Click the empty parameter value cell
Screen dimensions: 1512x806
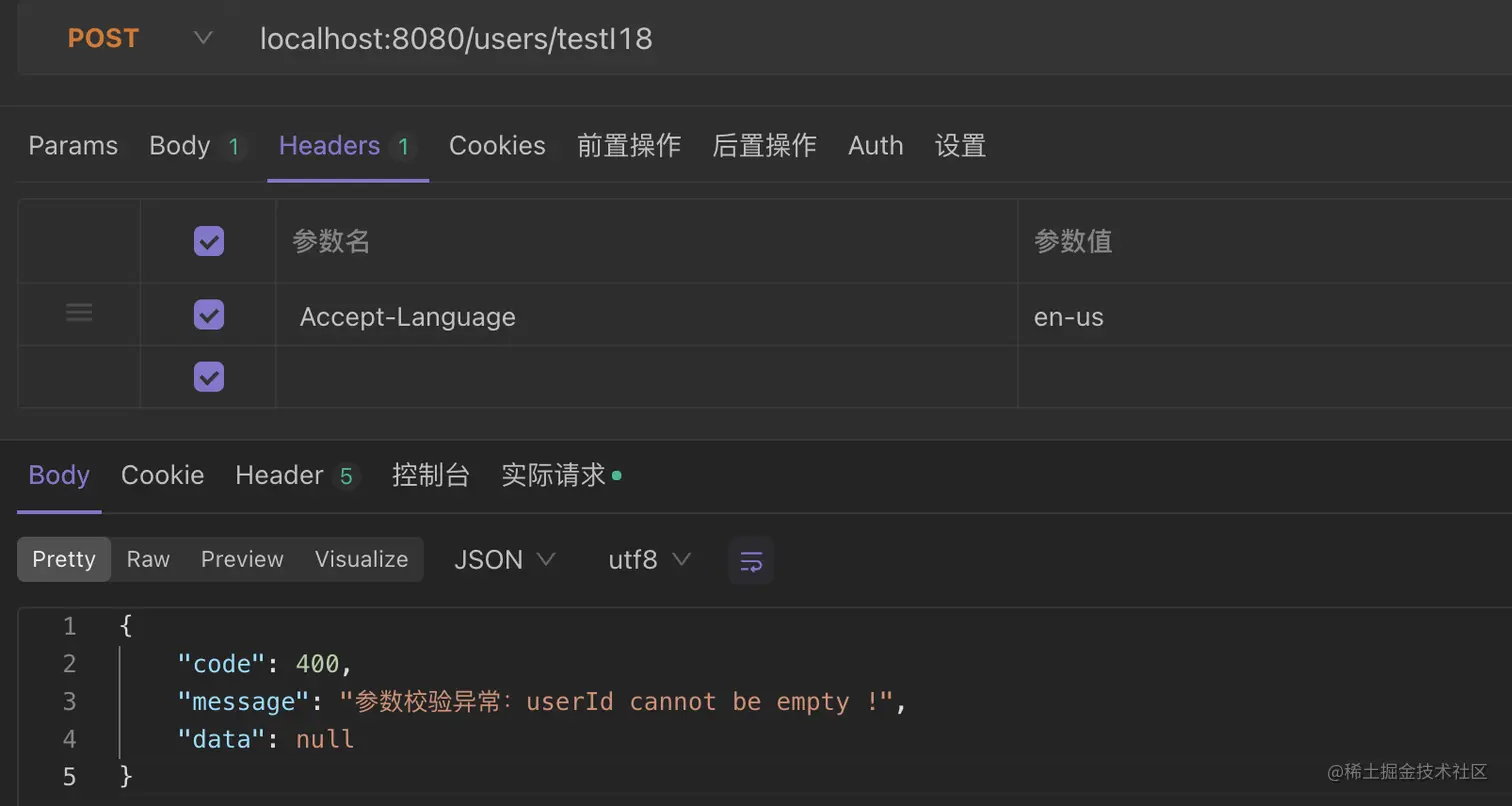tap(1265, 377)
